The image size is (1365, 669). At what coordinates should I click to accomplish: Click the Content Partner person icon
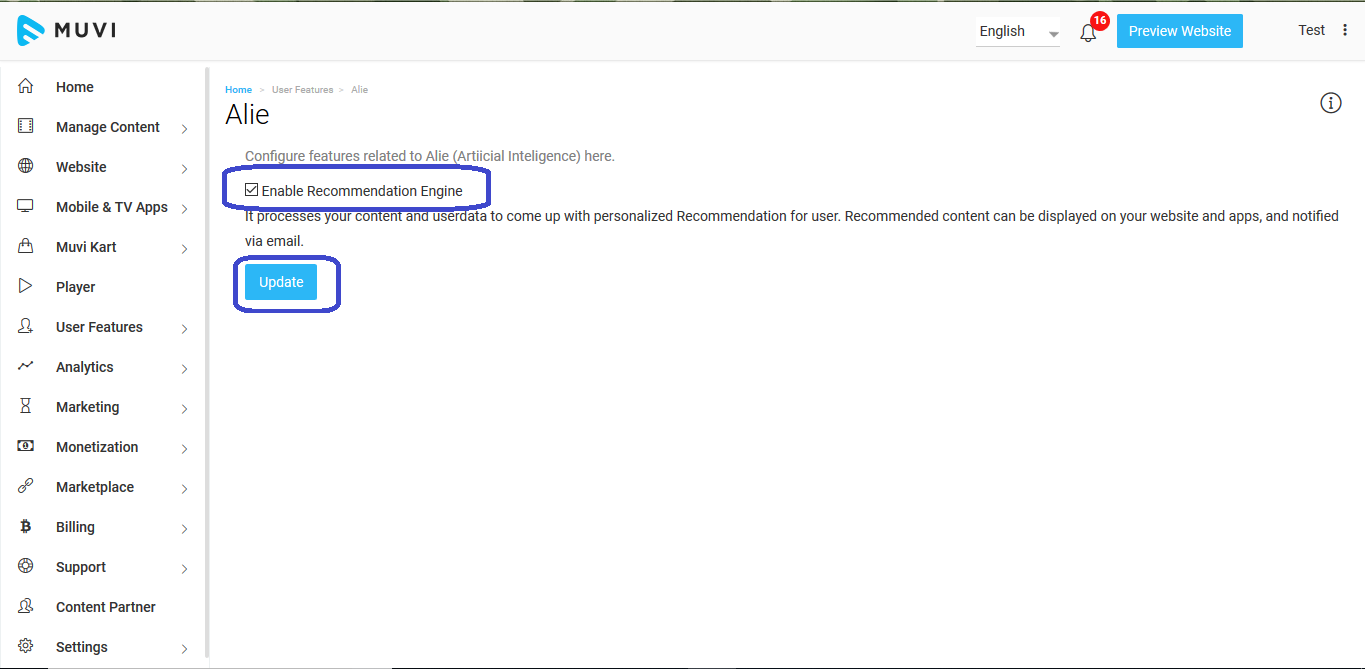[x=26, y=606]
